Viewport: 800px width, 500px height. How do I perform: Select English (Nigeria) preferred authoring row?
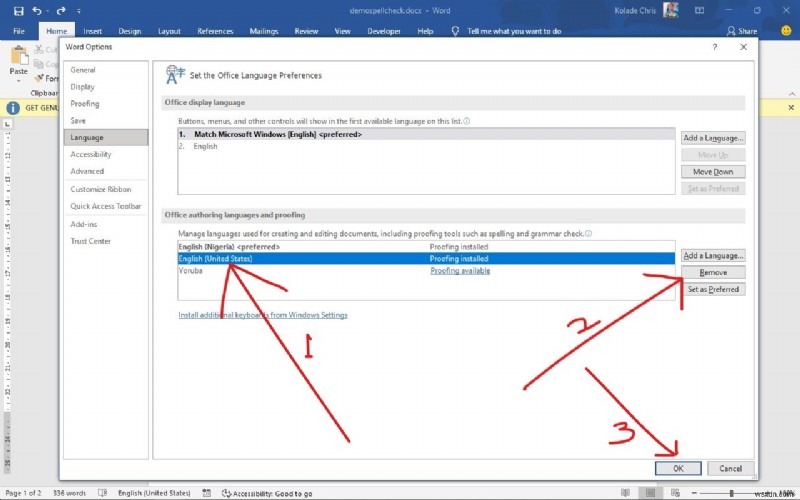[x=426, y=246]
